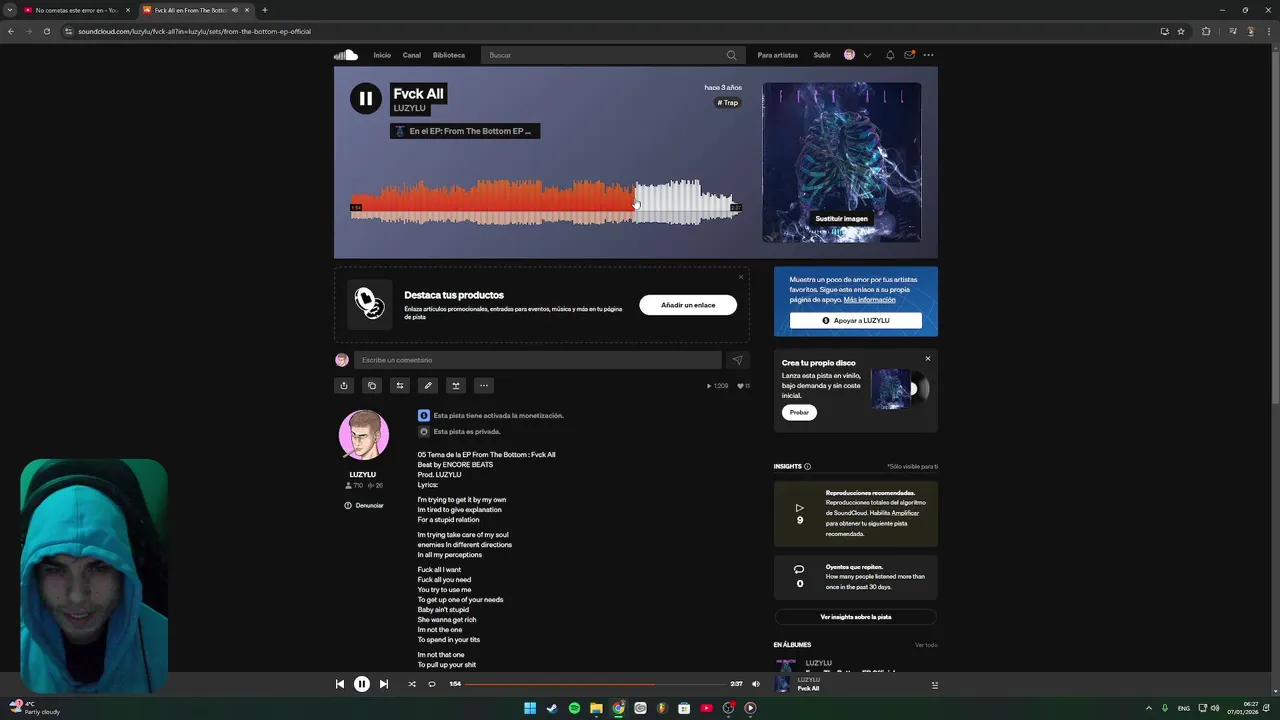Open LUZYLU artist link under title

click(x=410, y=108)
